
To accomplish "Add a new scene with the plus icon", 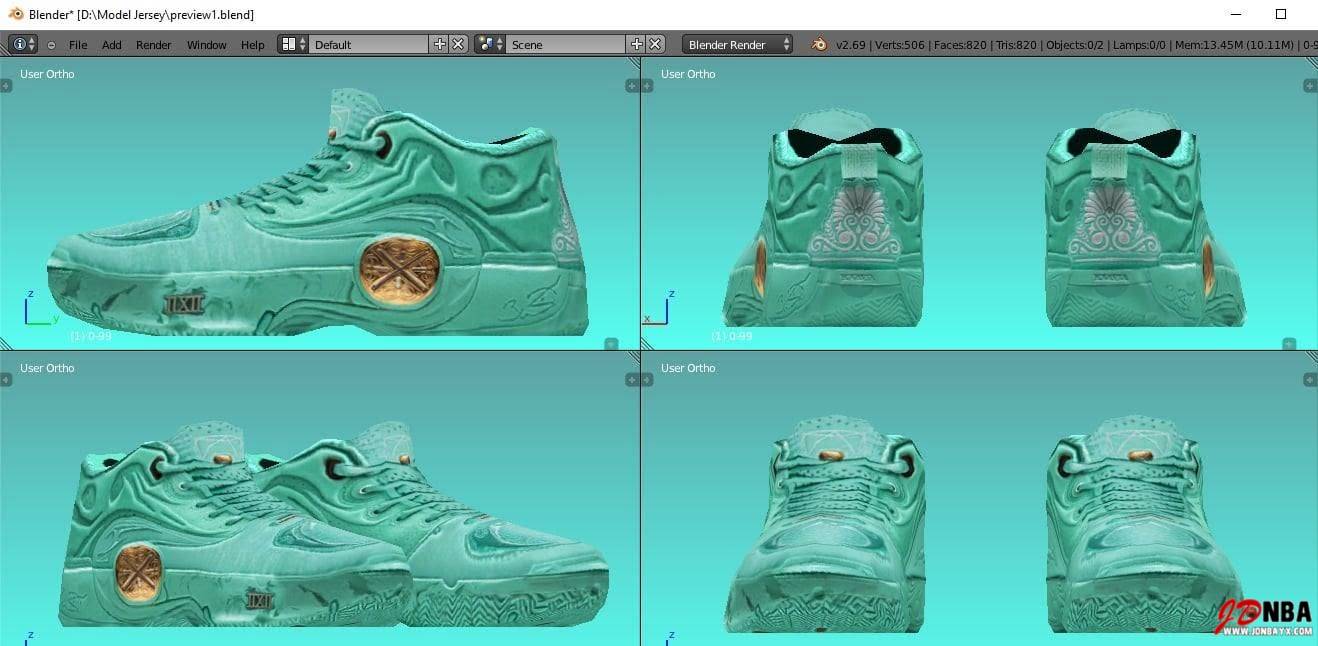I will 636,44.
